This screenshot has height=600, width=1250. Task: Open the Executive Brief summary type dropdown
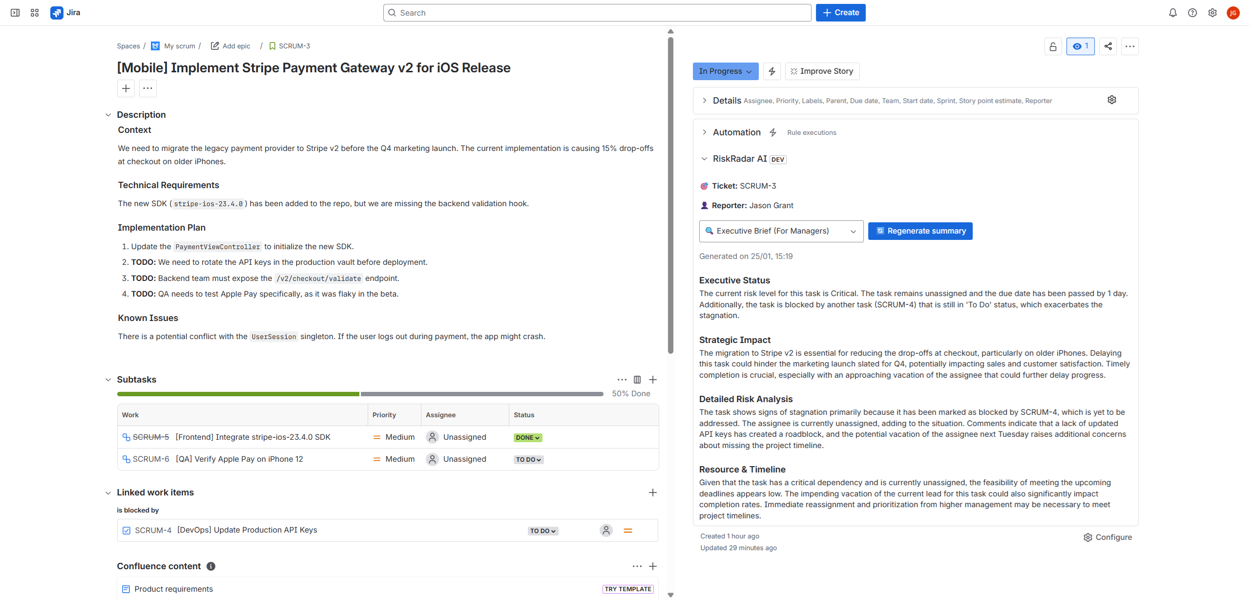781,231
